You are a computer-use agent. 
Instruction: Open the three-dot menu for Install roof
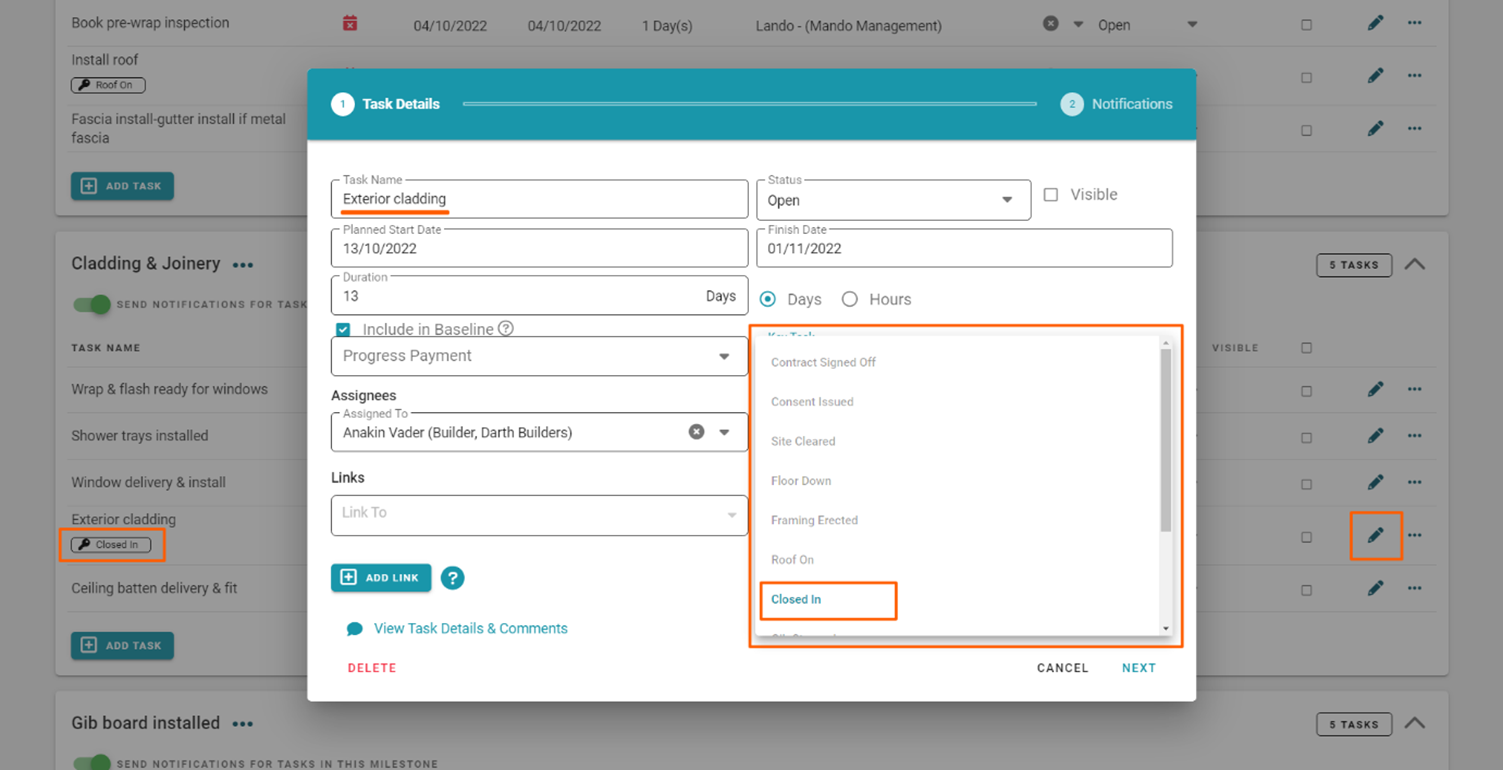[x=1414, y=76]
